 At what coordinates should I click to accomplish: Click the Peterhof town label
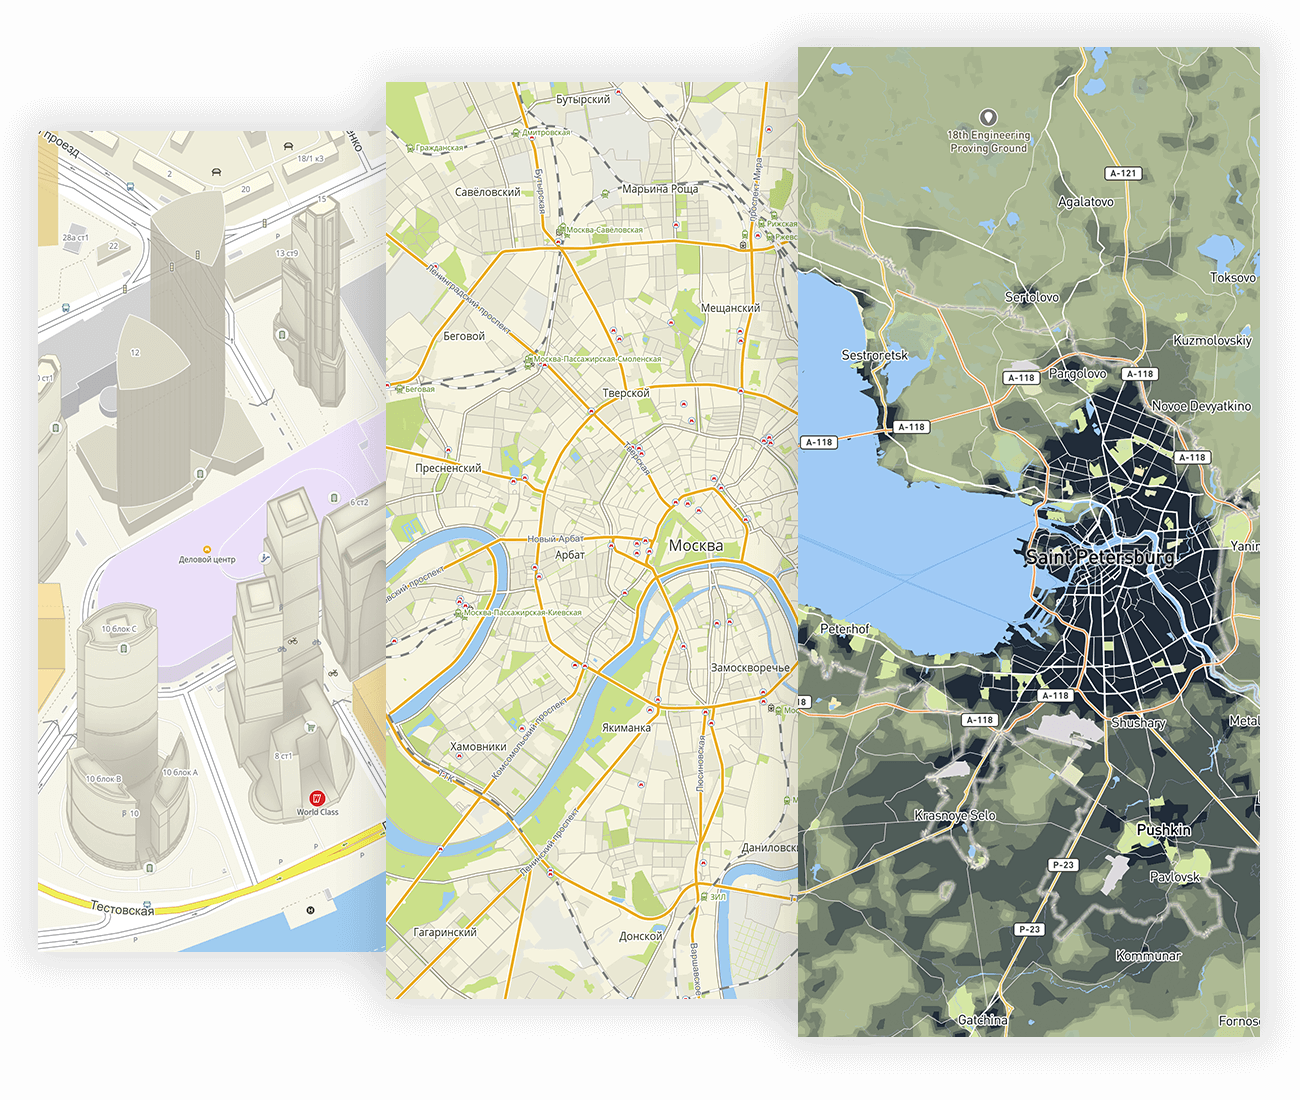tap(845, 629)
